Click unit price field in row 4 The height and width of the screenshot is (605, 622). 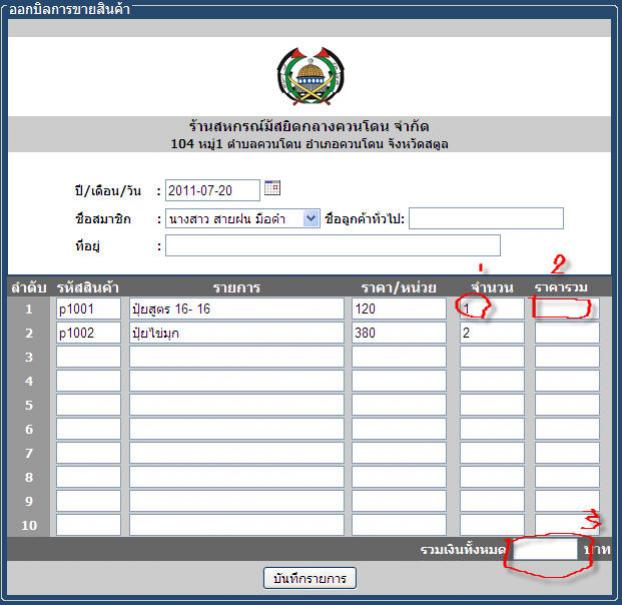399,381
